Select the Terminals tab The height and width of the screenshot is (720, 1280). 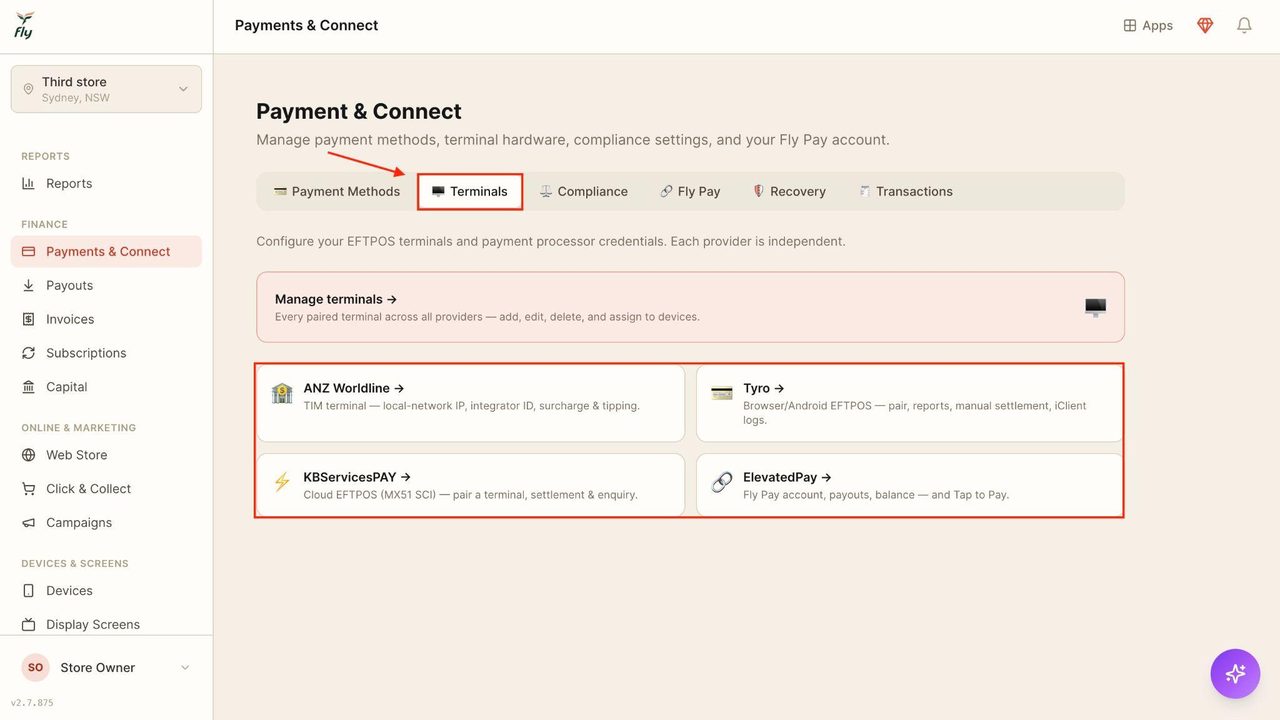(x=470, y=192)
